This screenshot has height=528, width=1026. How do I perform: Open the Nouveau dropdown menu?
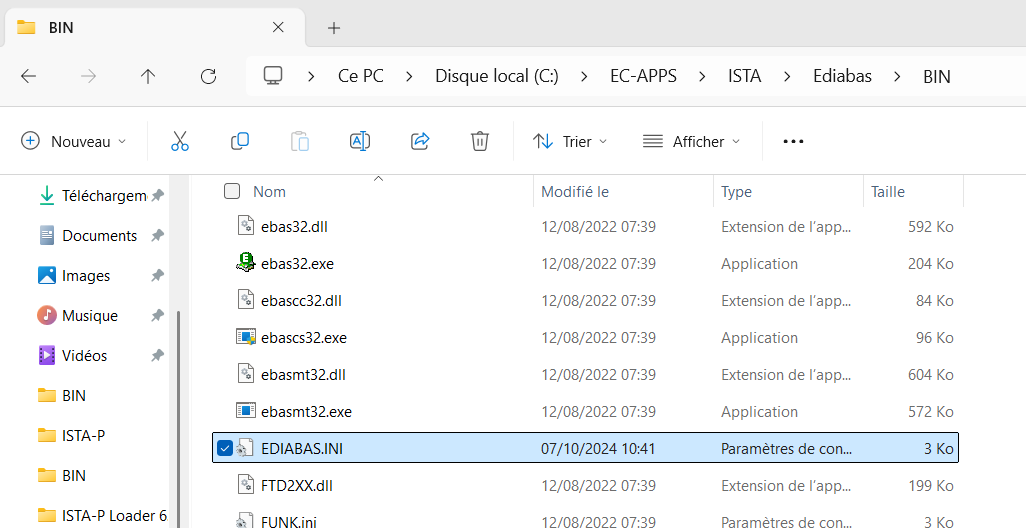tap(74, 141)
